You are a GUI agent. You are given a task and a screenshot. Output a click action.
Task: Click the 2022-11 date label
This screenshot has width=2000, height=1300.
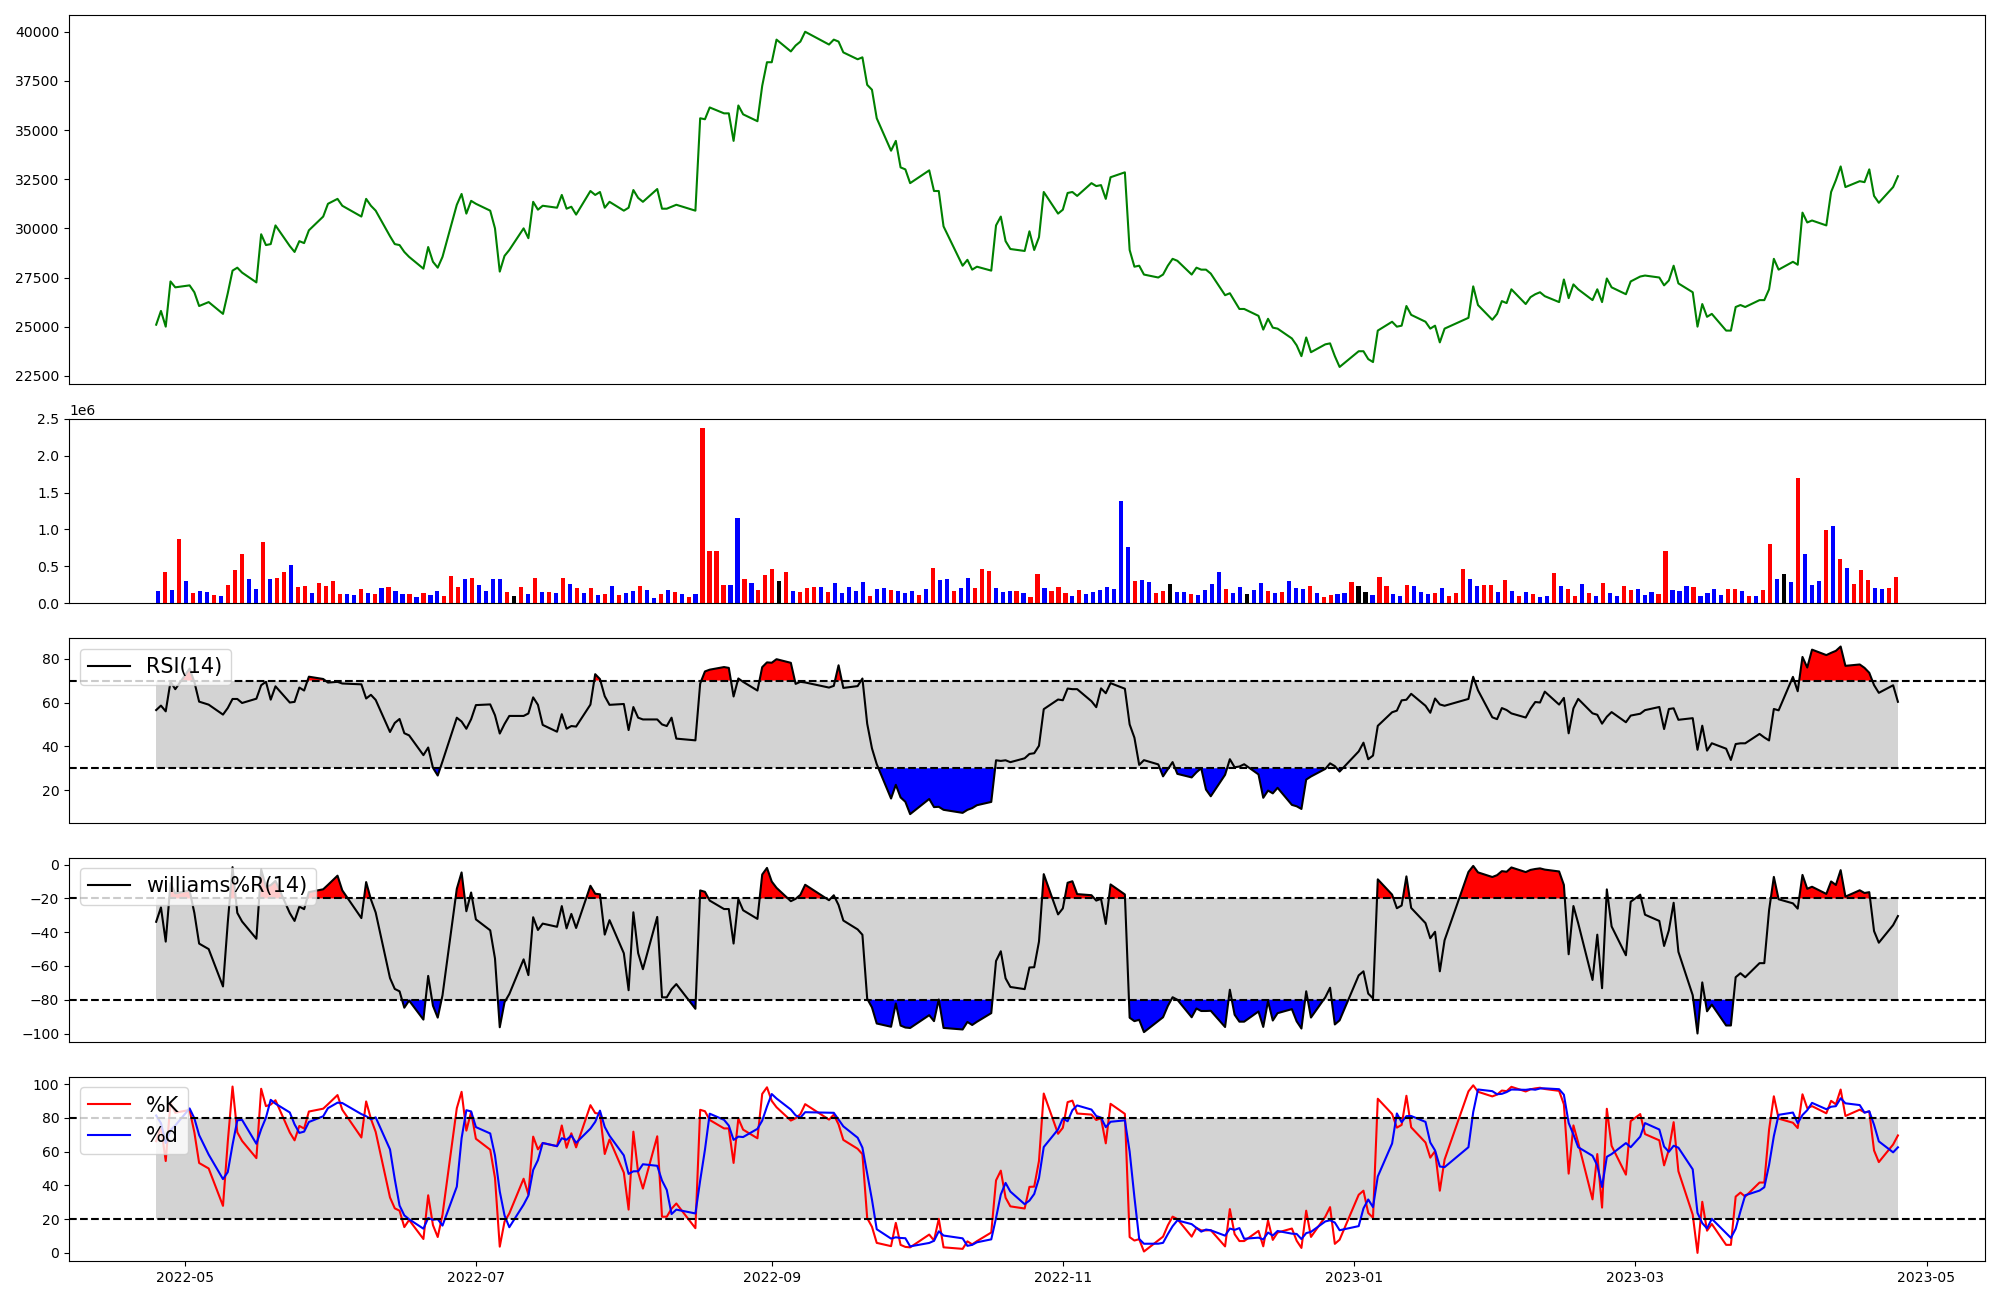pyautogui.click(x=1063, y=1277)
